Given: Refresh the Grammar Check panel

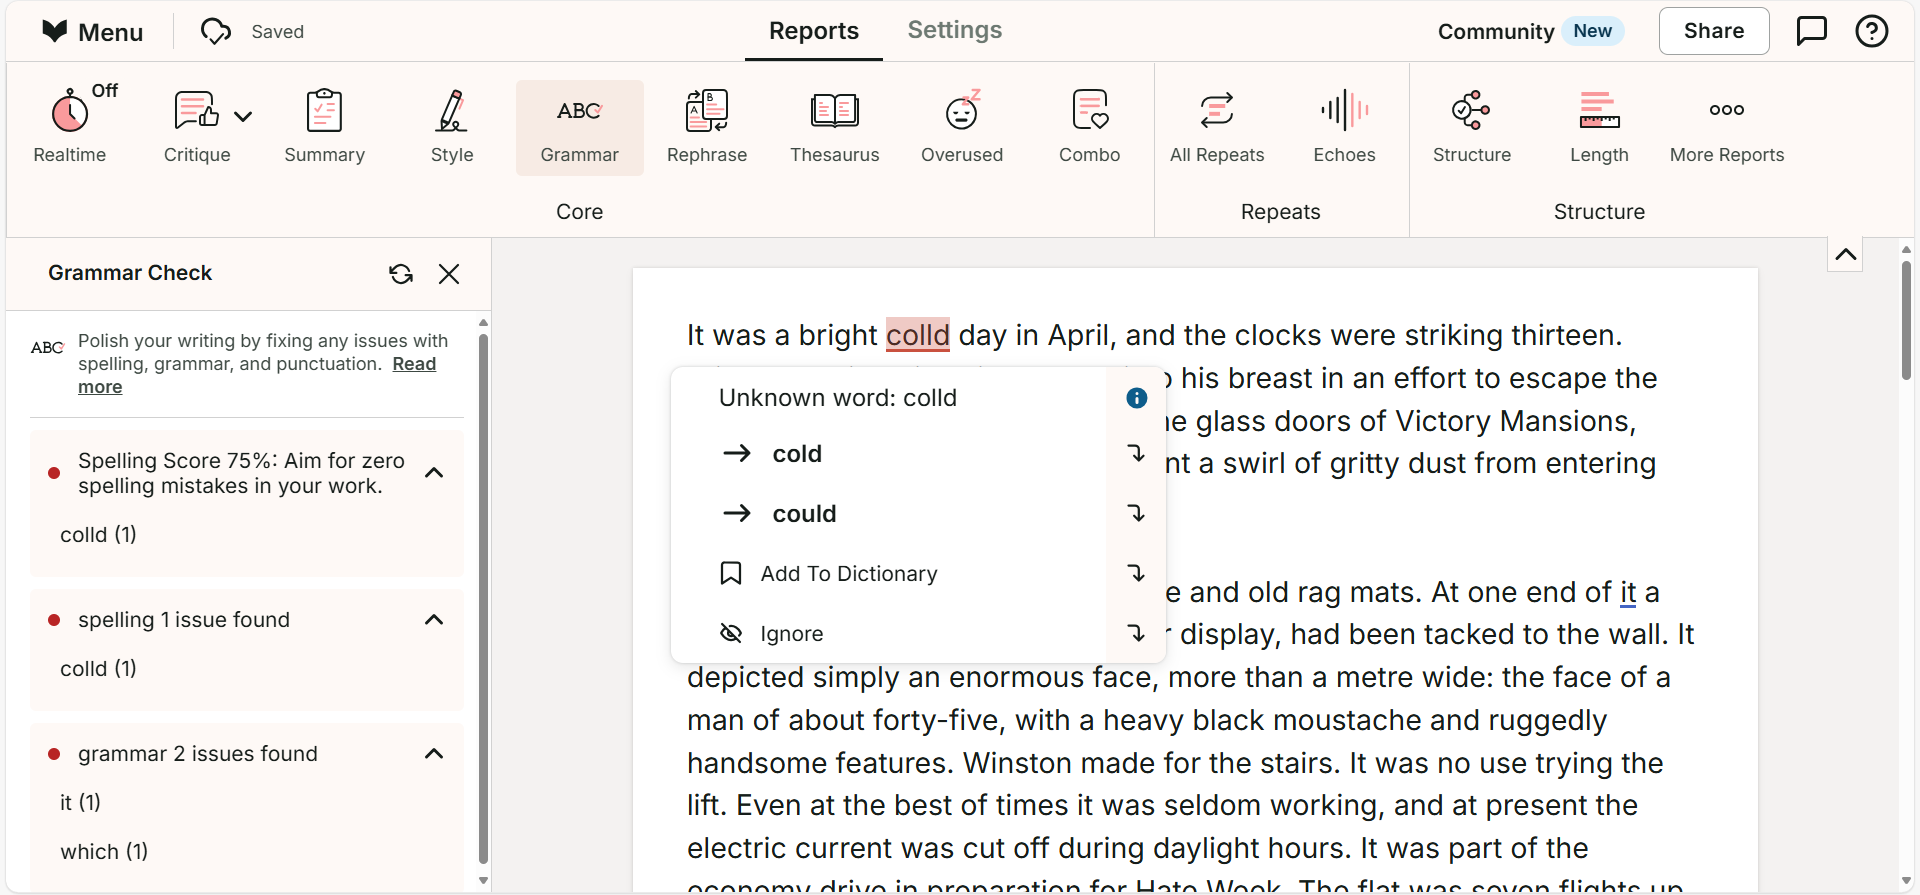Looking at the screenshot, I should point(401,274).
